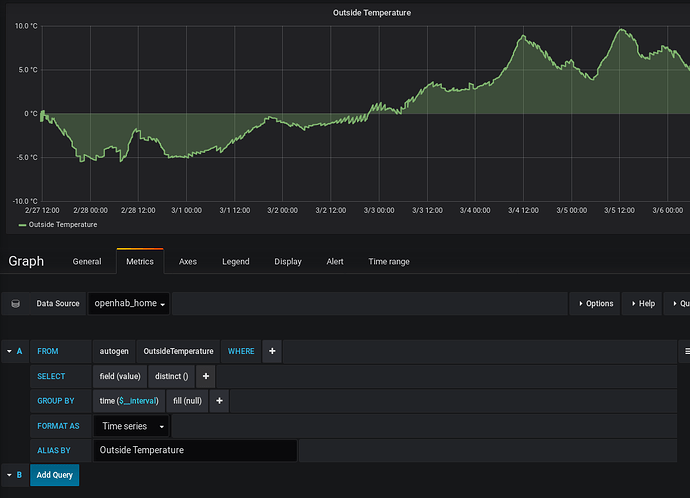Viewport: 690px width, 498px height.
Task: Add a SELECT function with the plus button
Action: (206, 376)
